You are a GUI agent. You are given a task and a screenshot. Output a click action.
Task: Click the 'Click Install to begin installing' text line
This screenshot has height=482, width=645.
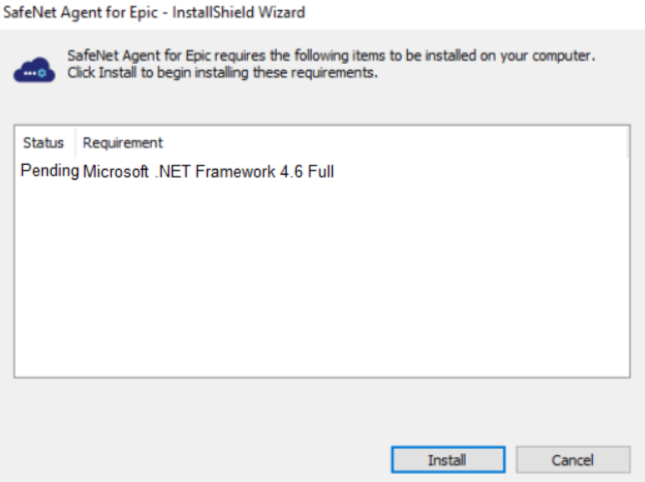222,73
